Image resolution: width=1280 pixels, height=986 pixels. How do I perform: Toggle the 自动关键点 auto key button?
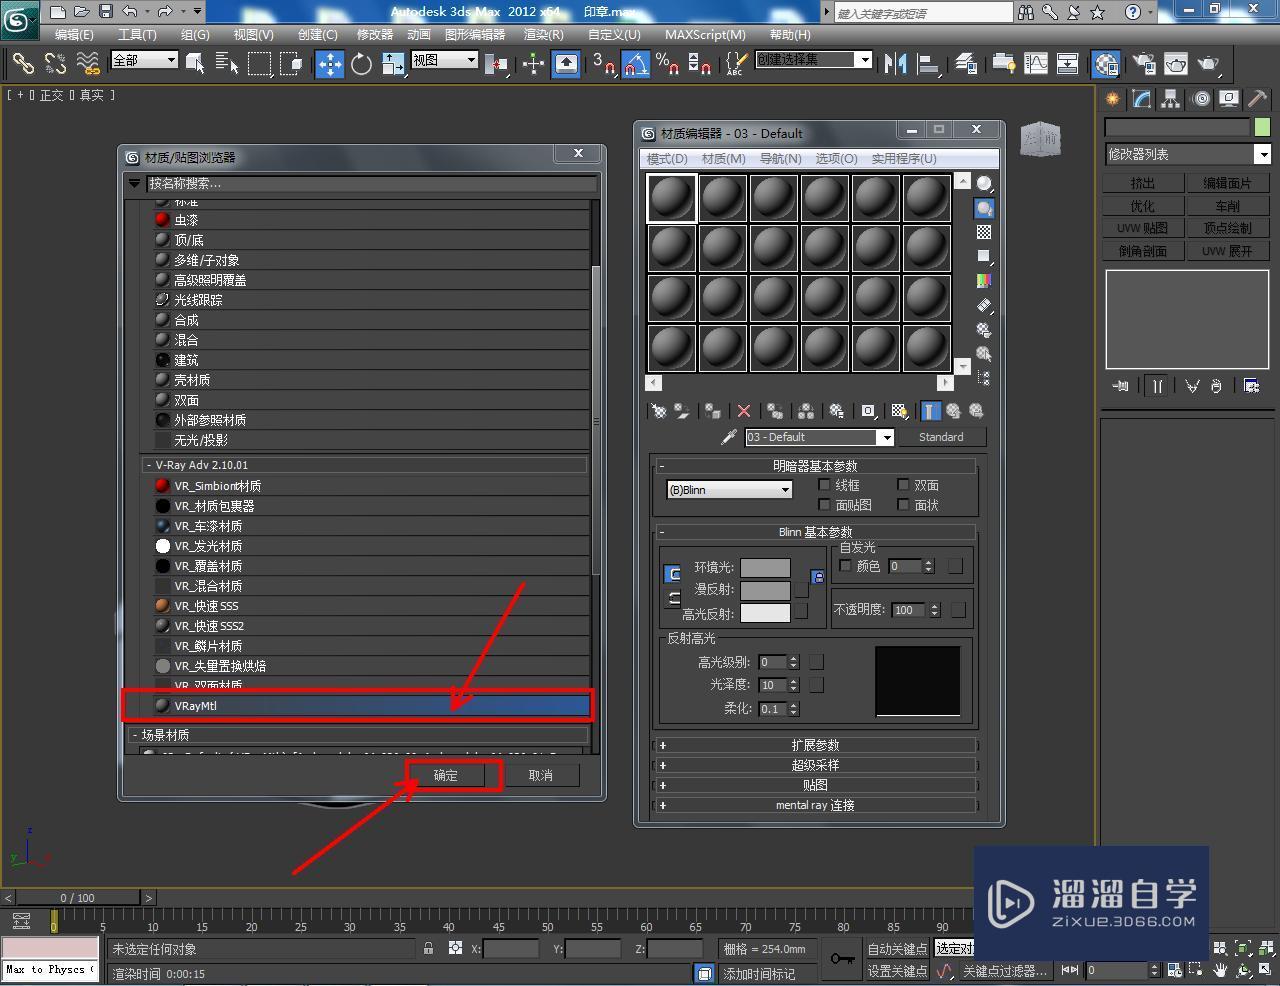coord(897,949)
